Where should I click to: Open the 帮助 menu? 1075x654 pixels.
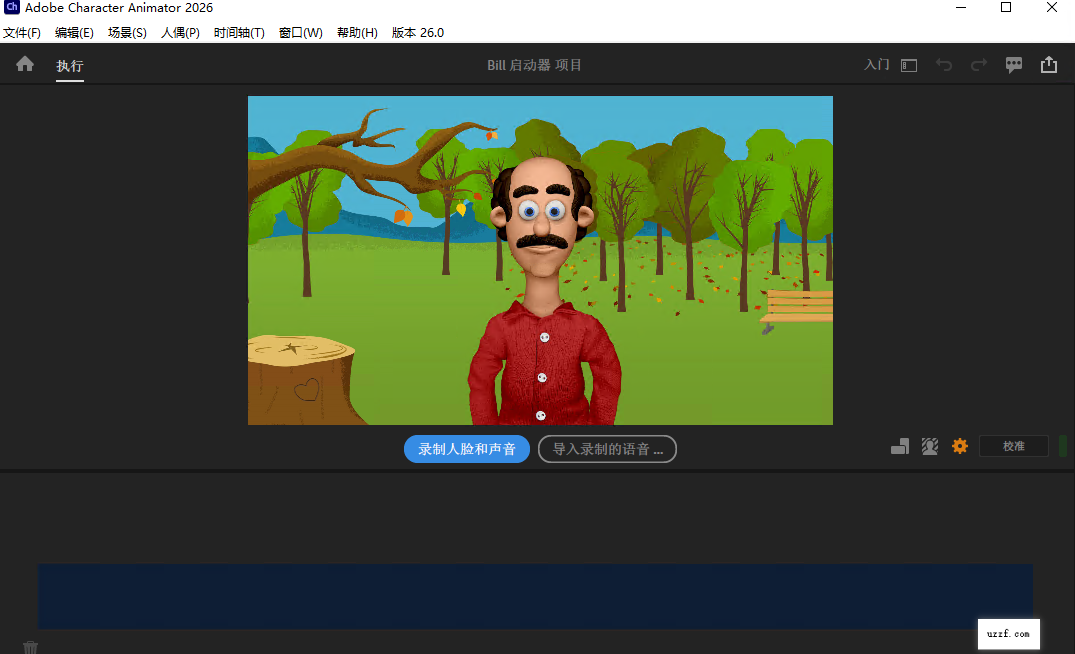[x=355, y=32]
